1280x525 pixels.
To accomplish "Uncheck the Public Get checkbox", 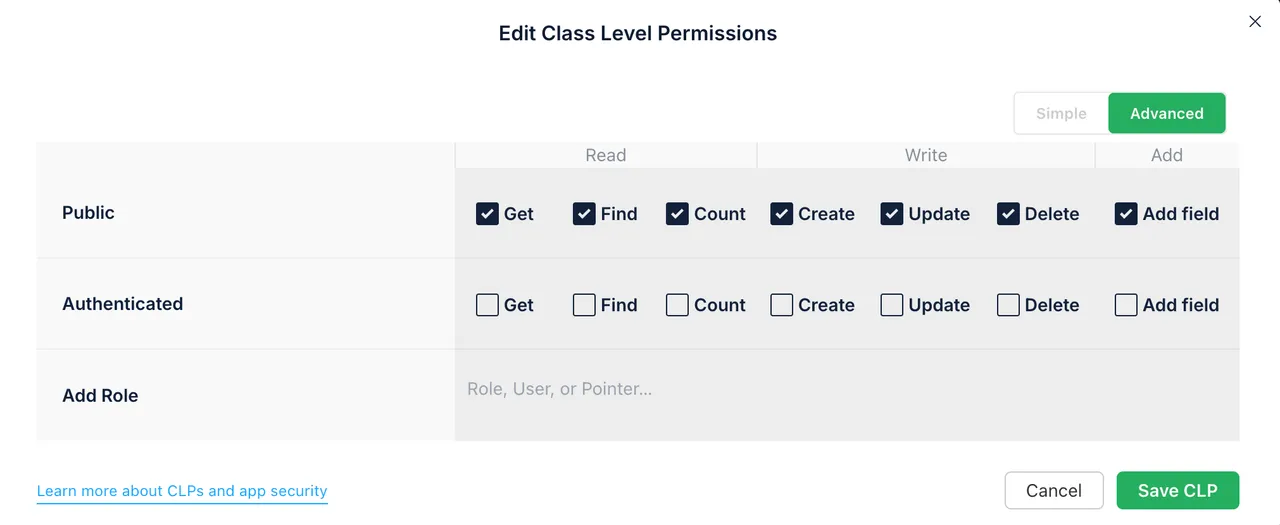I will tap(487, 214).
